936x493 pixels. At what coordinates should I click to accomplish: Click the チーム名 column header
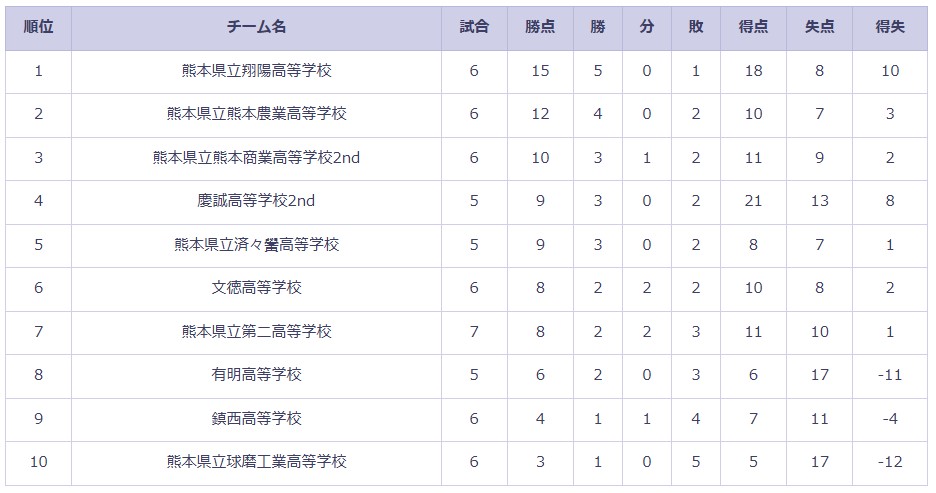256,27
